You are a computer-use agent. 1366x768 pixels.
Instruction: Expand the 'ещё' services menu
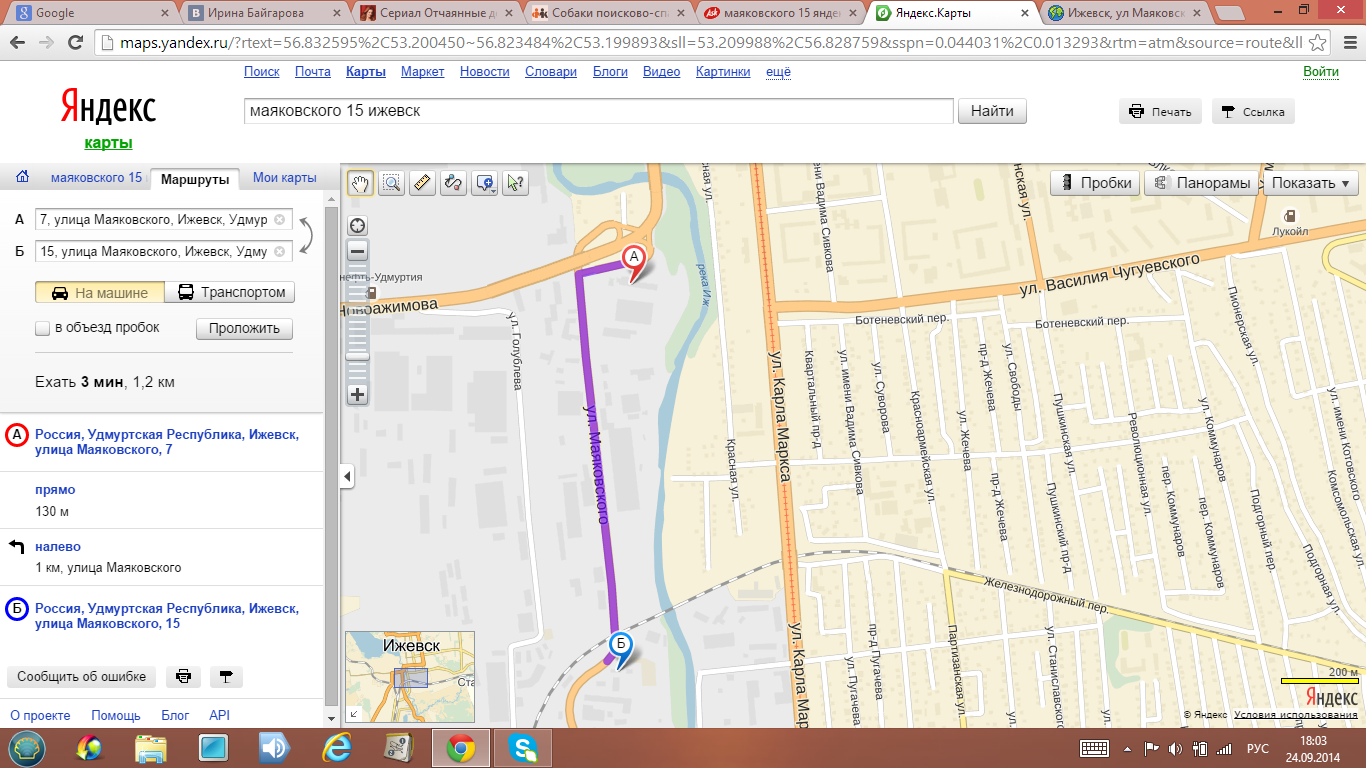click(778, 72)
